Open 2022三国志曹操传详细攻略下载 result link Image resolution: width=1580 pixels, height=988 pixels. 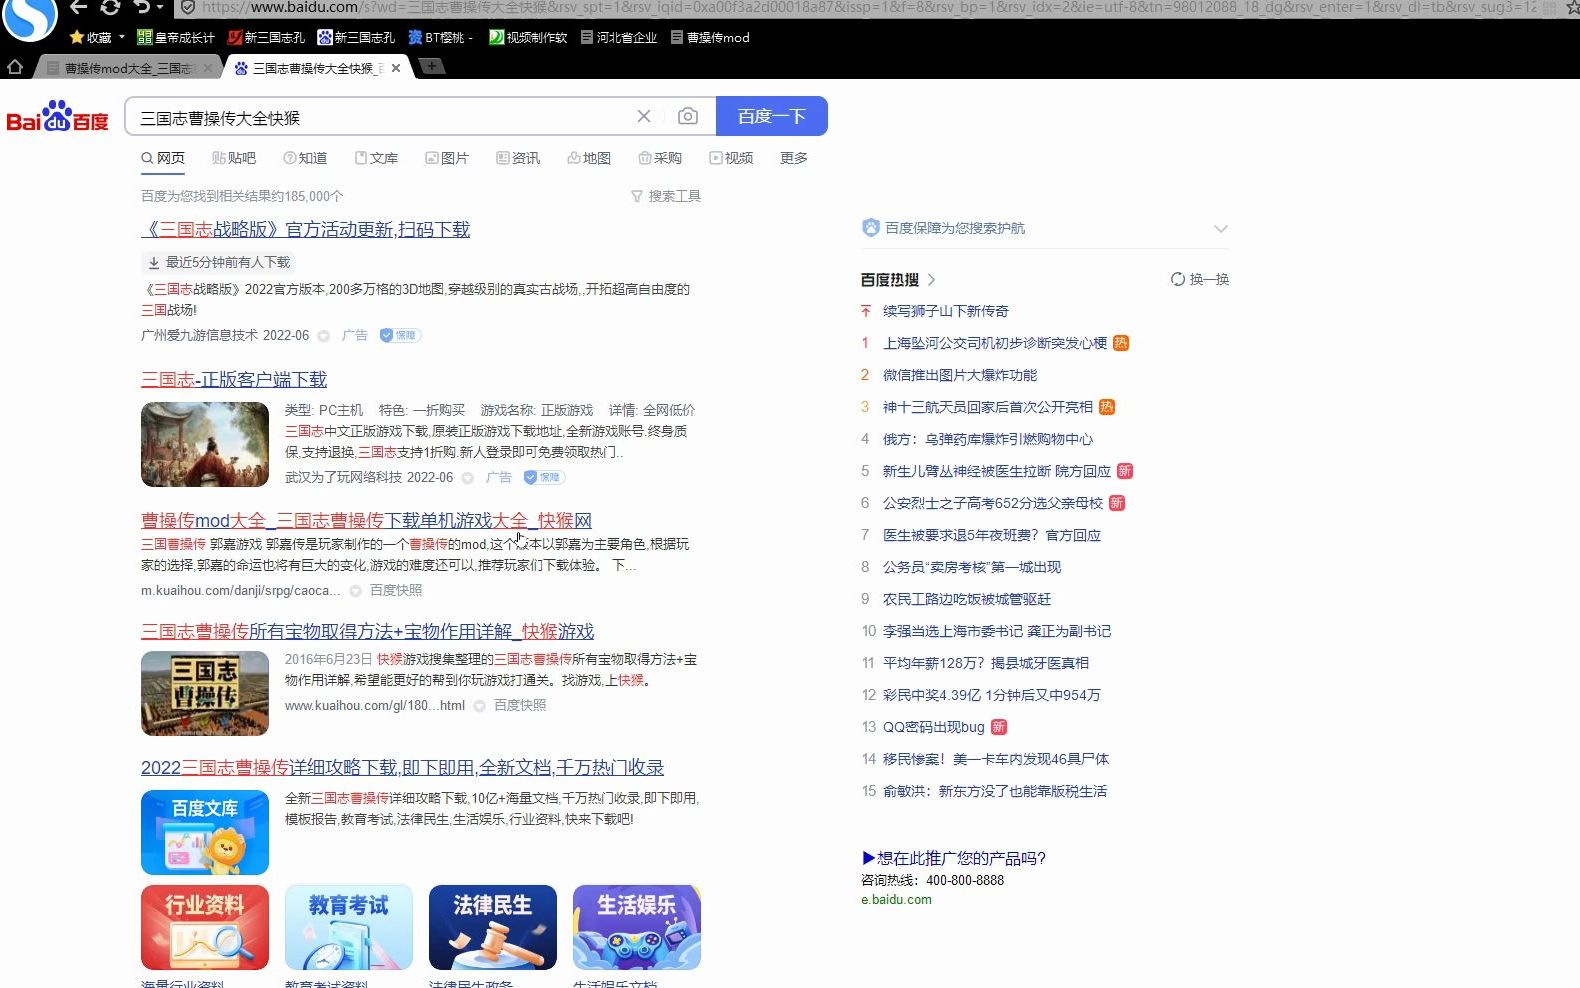point(402,767)
